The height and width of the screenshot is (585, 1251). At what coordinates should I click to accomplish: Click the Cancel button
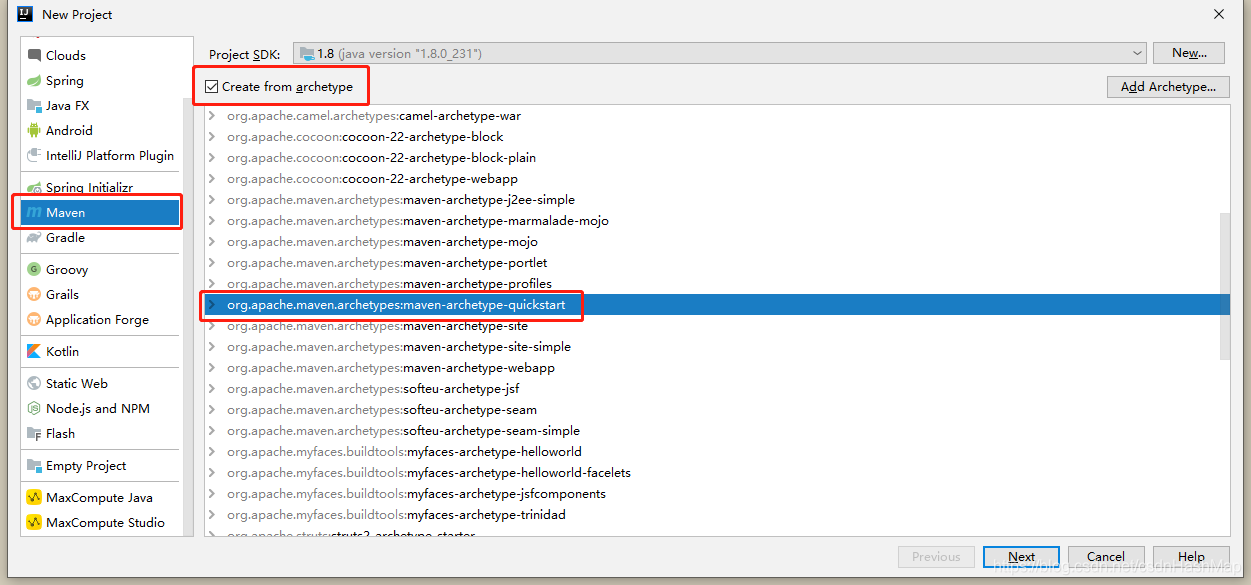(x=1106, y=557)
